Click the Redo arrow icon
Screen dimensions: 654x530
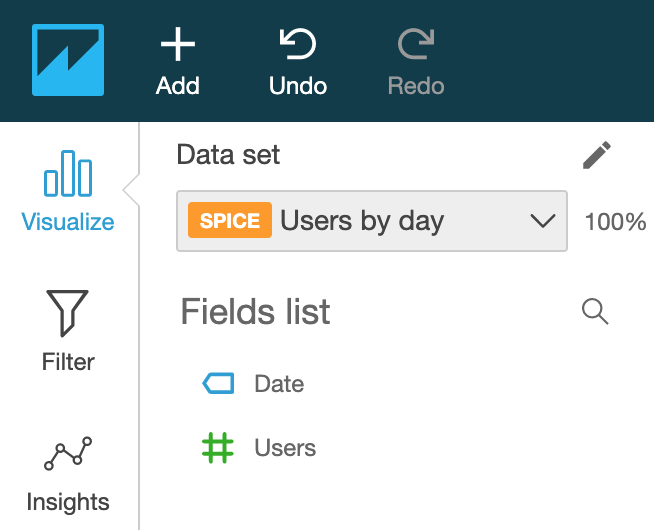pos(415,45)
